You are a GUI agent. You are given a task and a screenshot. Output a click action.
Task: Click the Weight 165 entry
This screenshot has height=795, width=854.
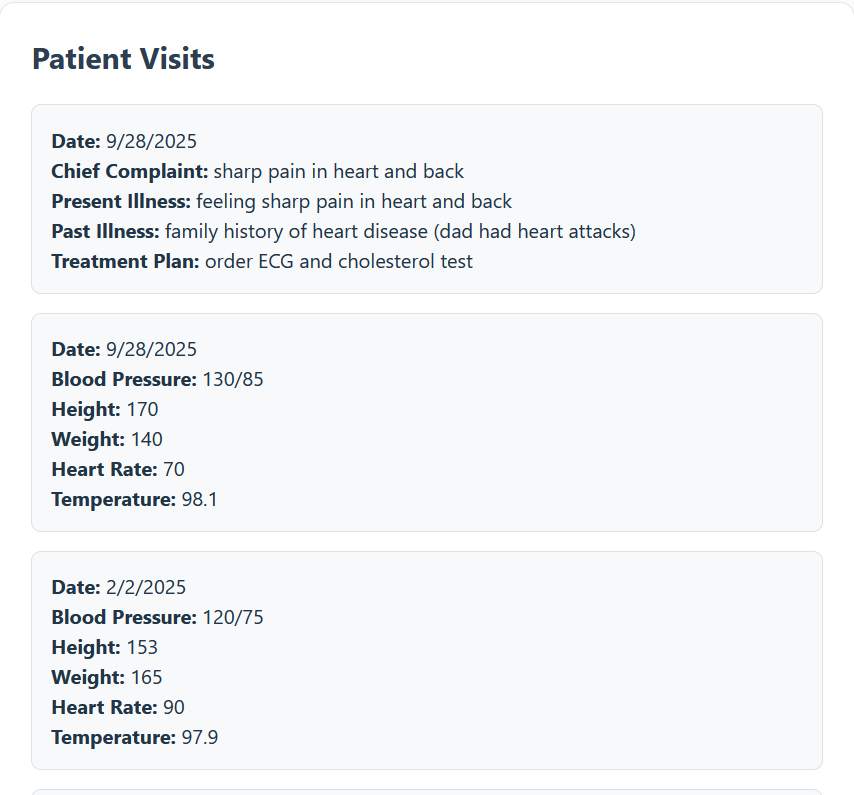pyautogui.click(x=107, y=677)
